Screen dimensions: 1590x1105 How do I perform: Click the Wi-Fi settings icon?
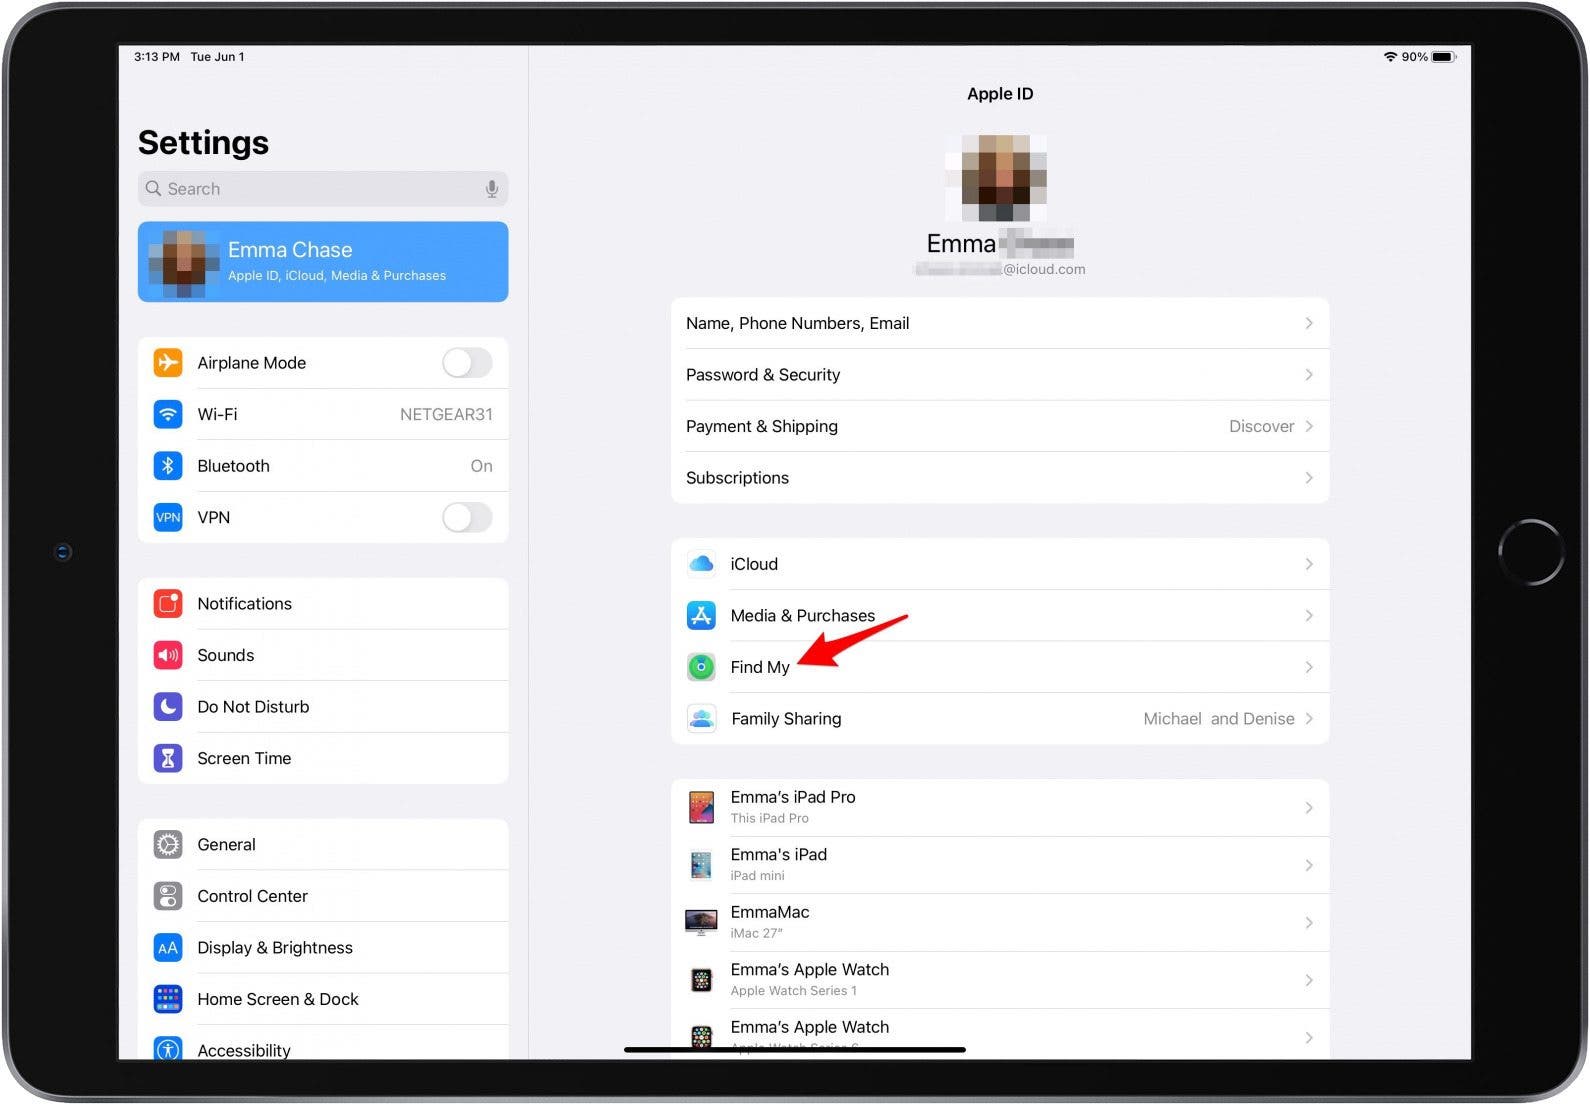coord(168,414)
